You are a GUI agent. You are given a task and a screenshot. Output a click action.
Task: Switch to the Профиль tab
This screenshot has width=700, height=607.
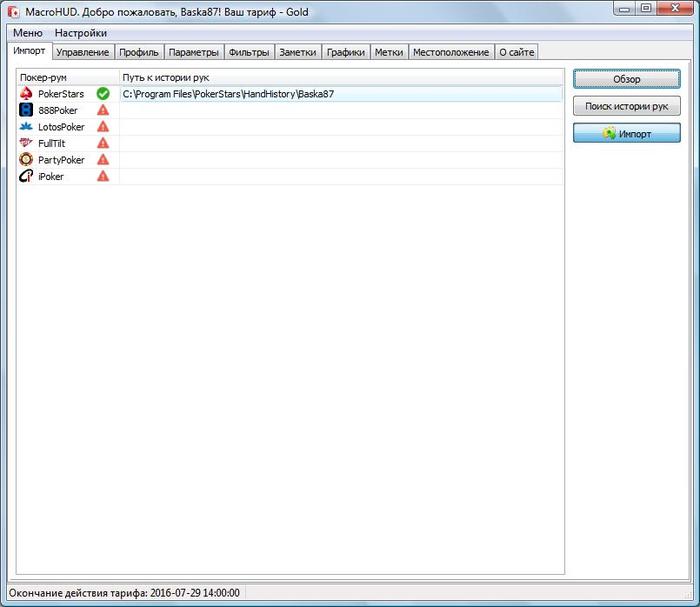(139, 52)
